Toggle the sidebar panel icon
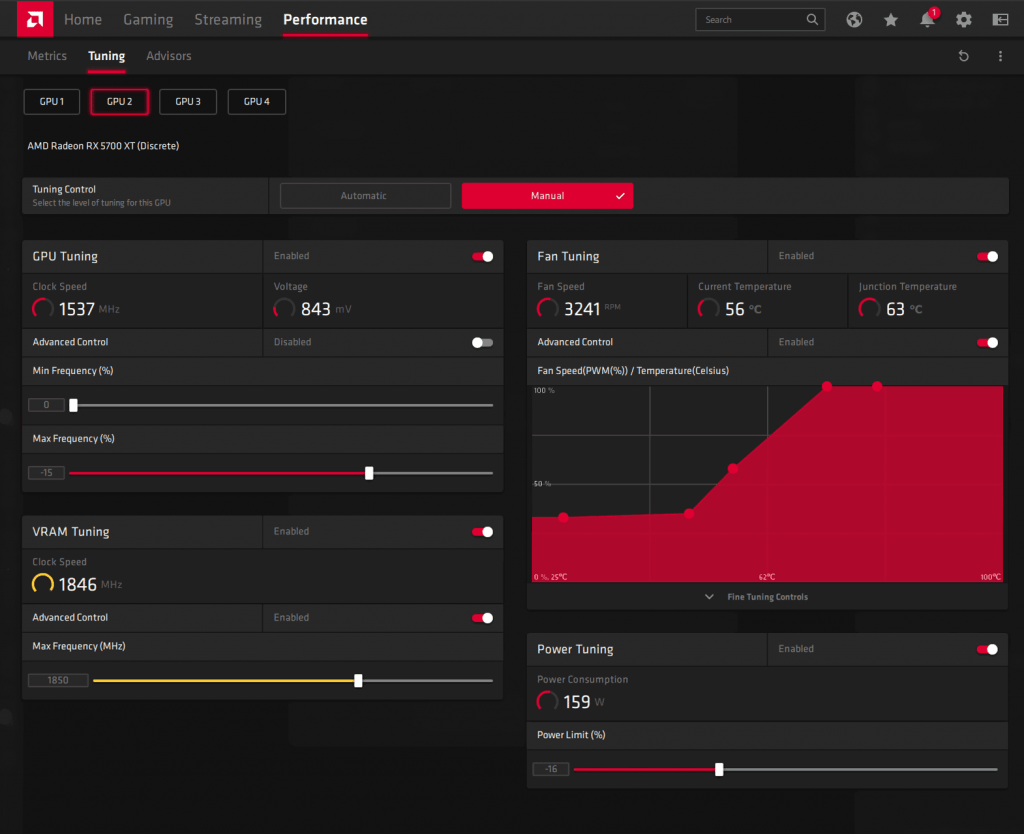 pos(1000,20)
